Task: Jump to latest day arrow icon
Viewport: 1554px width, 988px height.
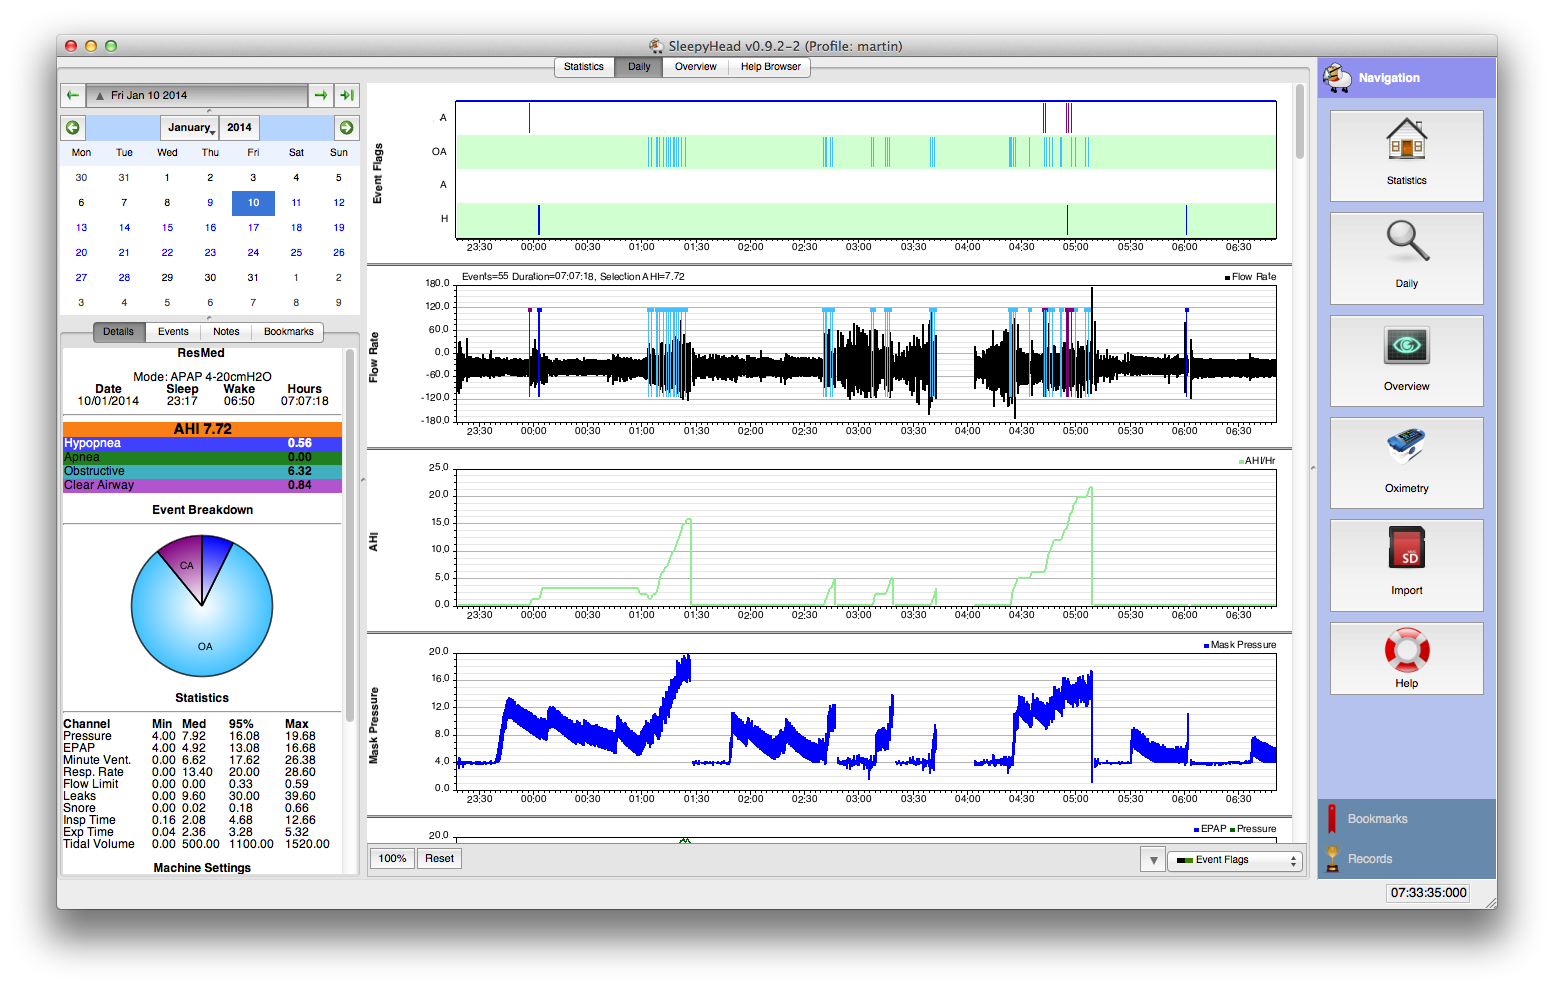Action: (347, 95)
